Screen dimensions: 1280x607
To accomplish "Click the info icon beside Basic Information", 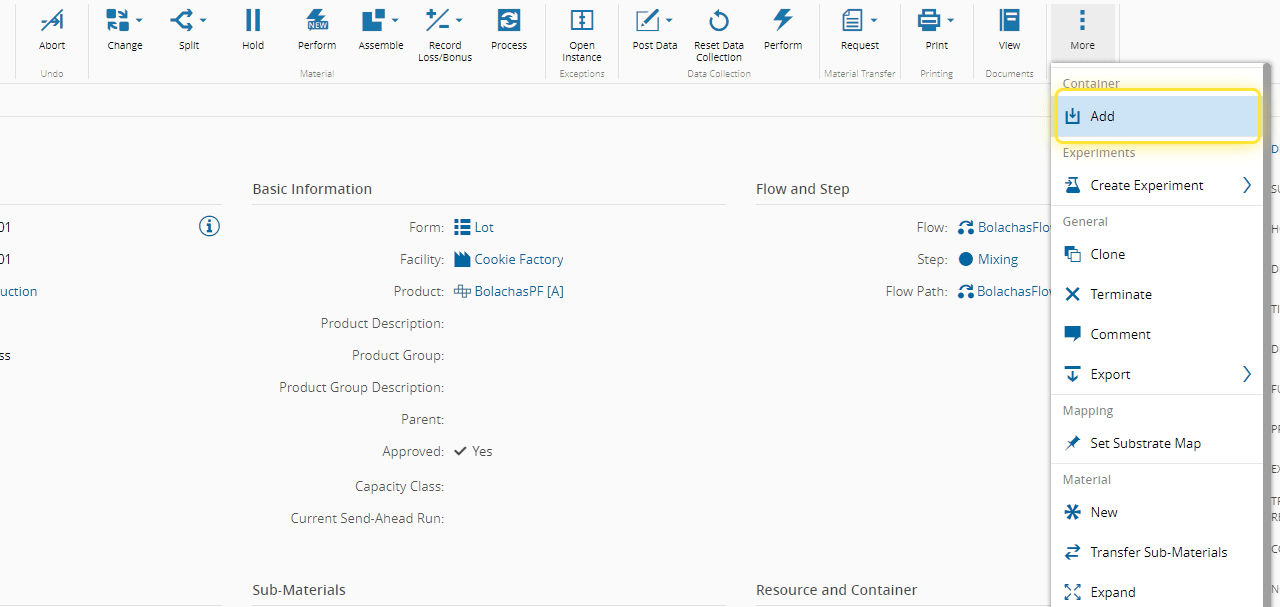I will point(209,226).
